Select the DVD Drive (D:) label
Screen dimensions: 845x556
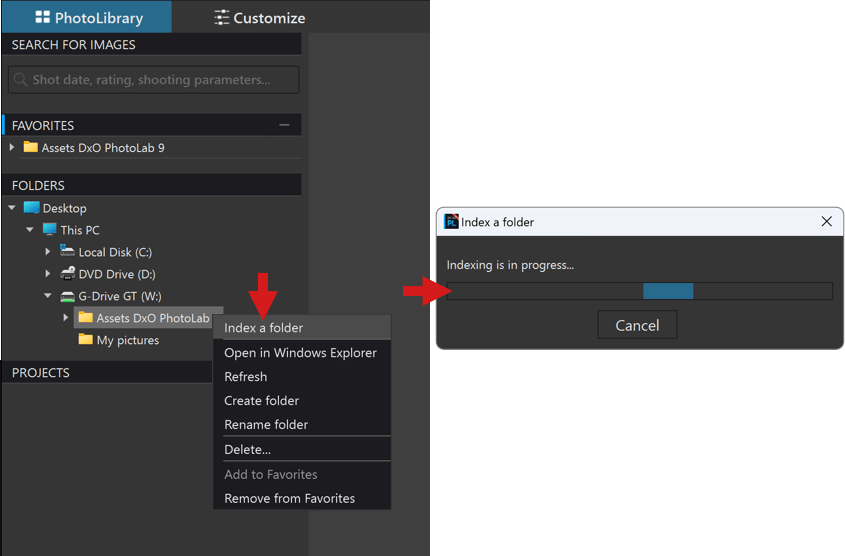(117, 274)
